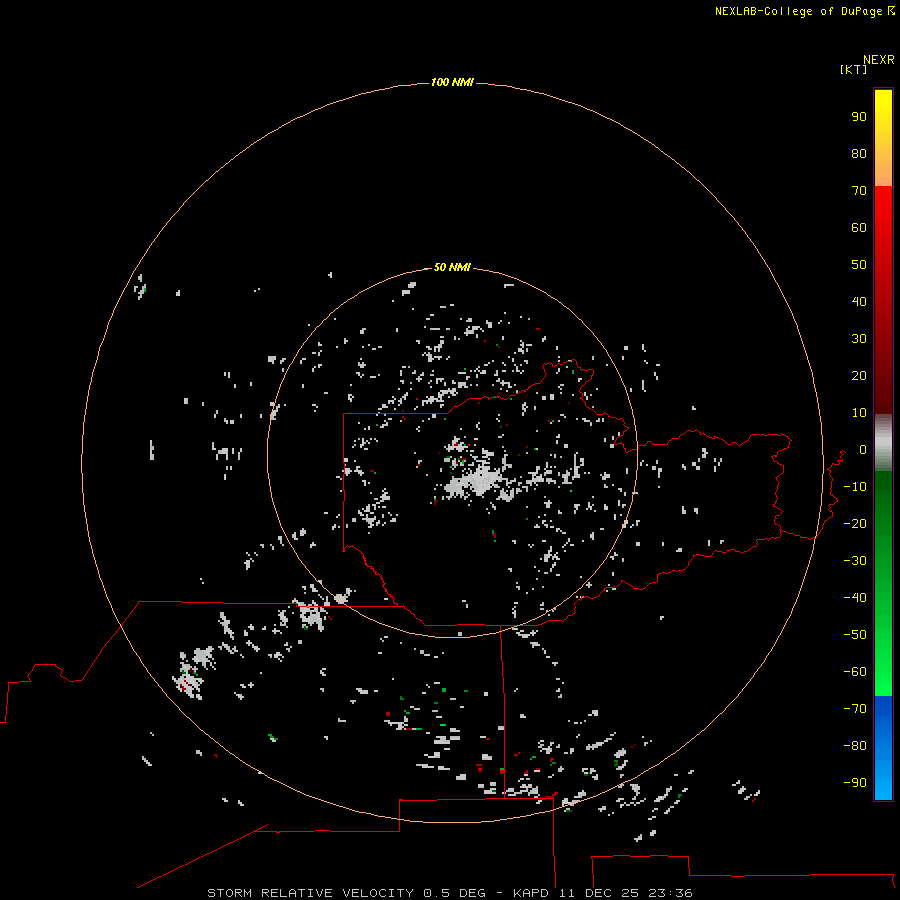The width and height of the screenshot is (900, 900).
Task: Click the blue segment of the color bar
Action: (883, 748)
